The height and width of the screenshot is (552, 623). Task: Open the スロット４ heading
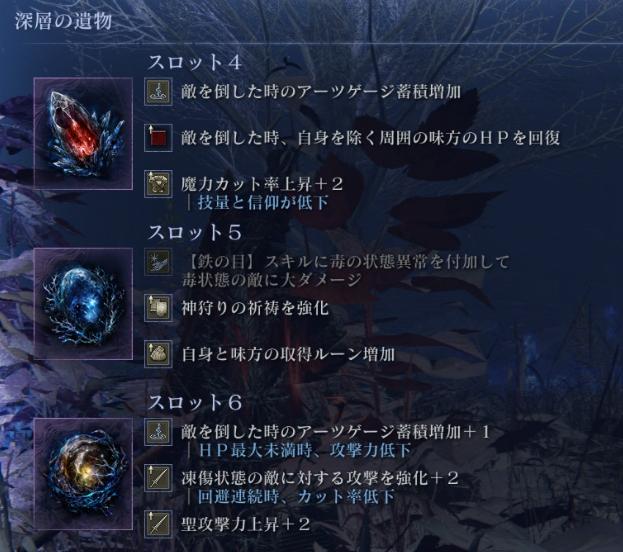click(x=195, y=62)
